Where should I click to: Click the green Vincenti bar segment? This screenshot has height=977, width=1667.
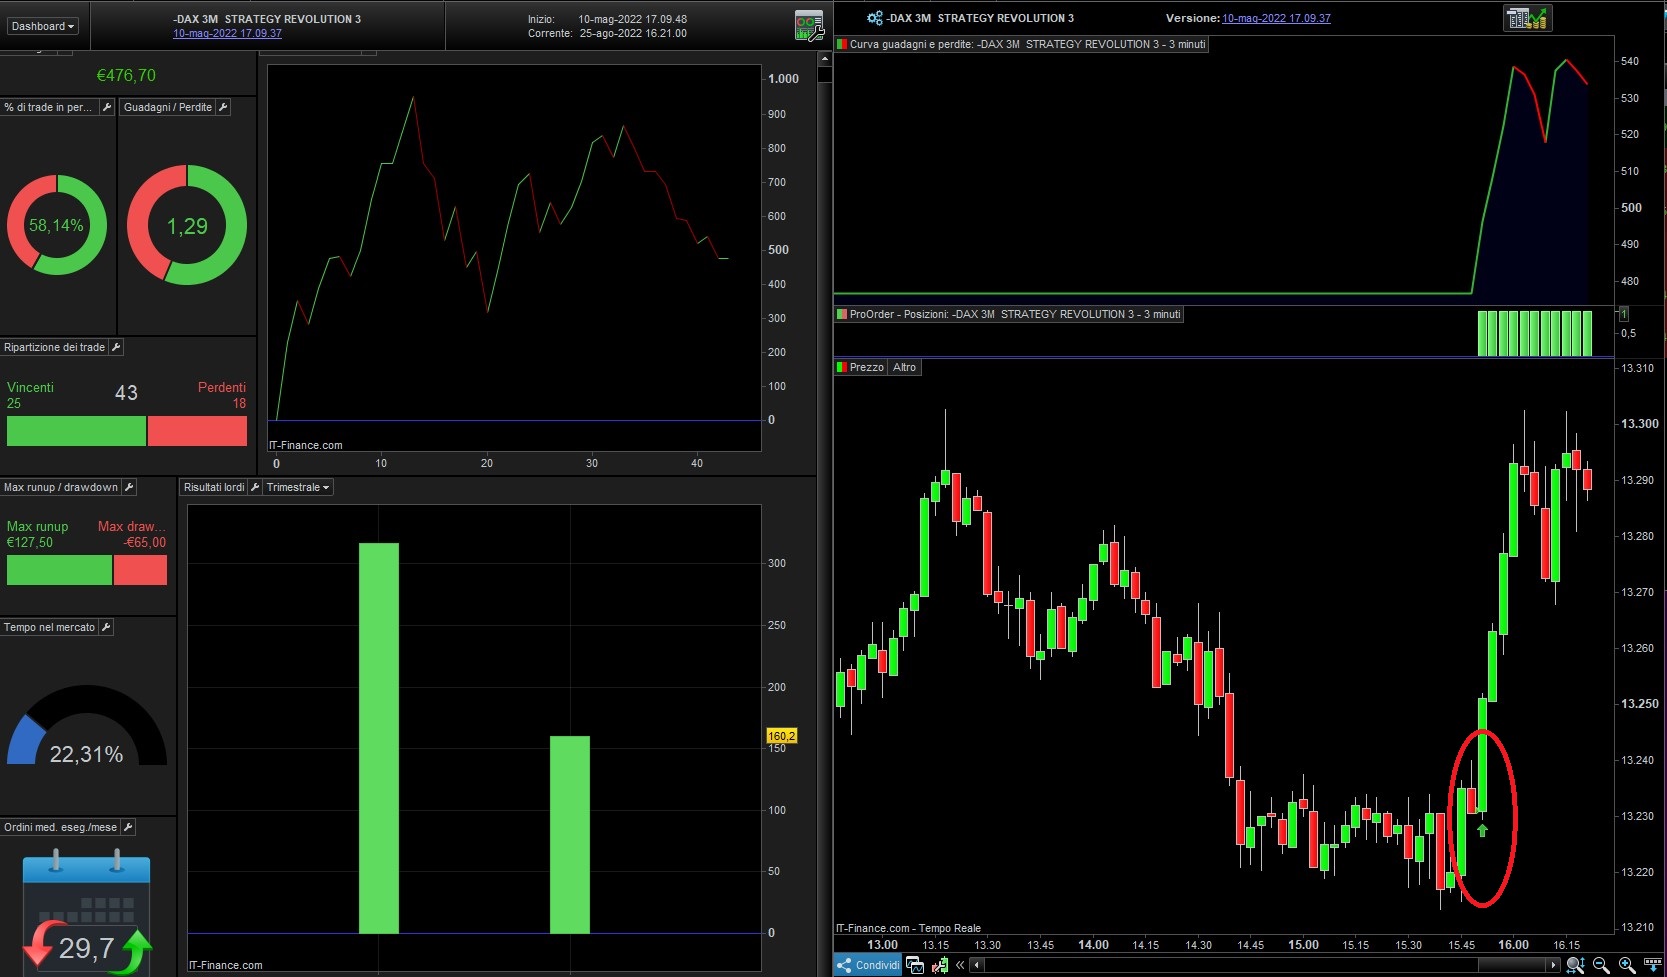pyautogui.click(x=76, y=431)
